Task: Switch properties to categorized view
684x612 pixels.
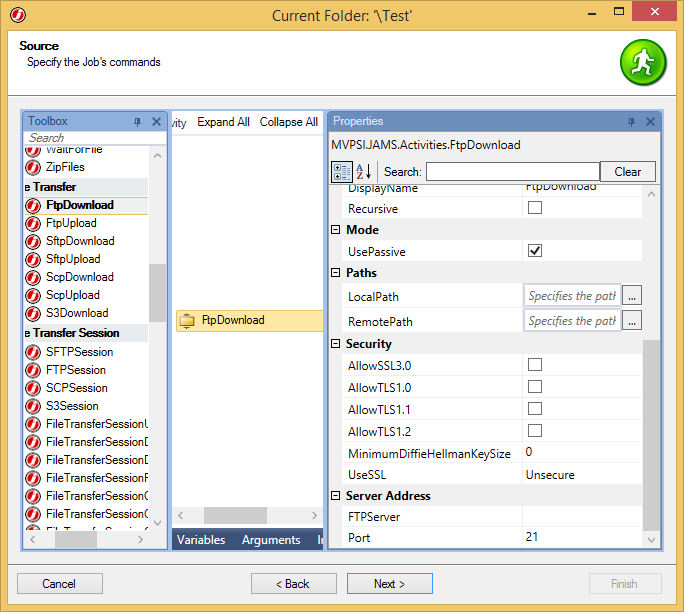Action: pos(342,172)
